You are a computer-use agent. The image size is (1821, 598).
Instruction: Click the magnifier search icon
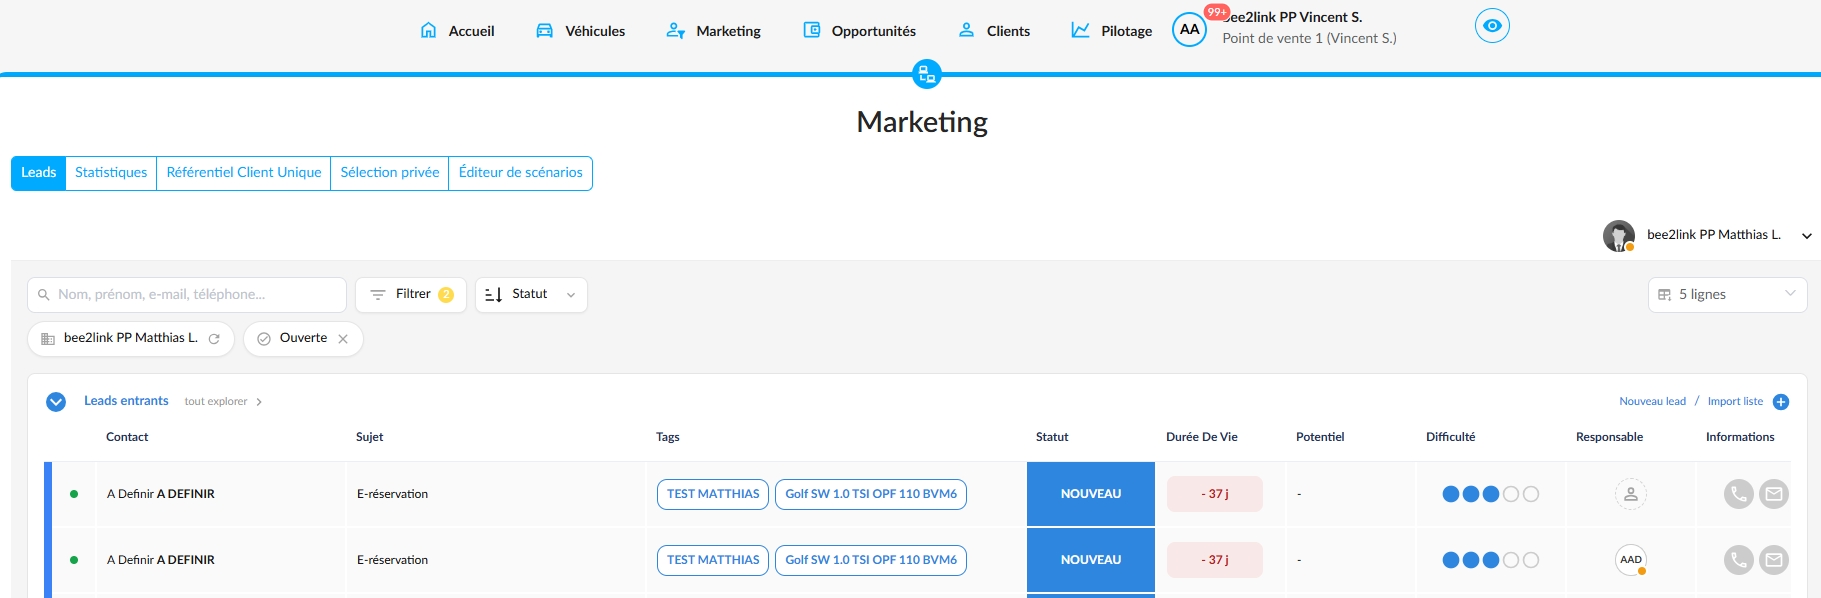coord(43,295)
